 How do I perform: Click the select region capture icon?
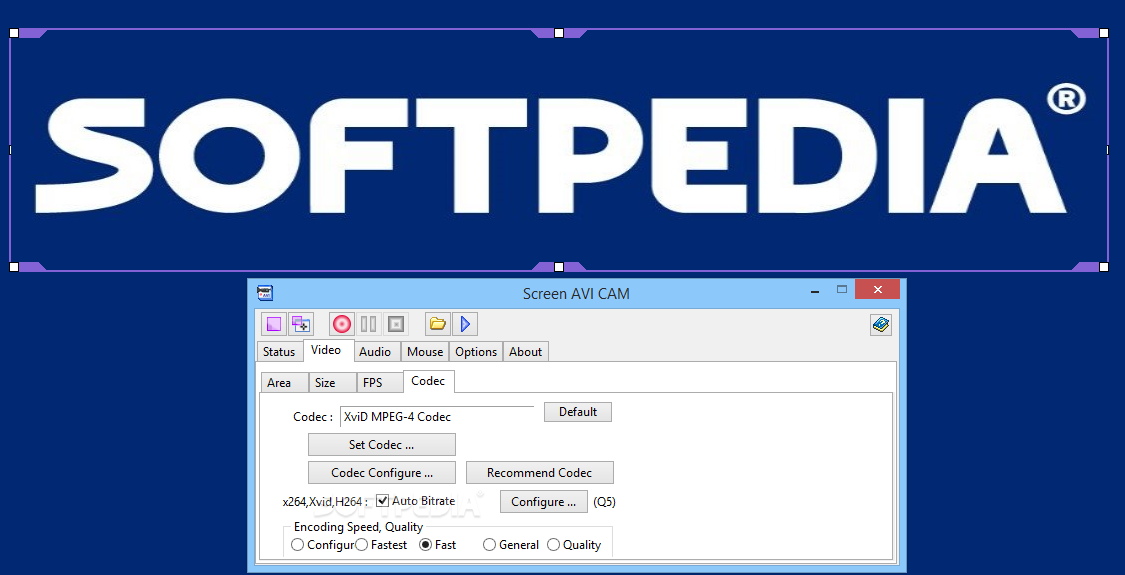click(273, 324)
